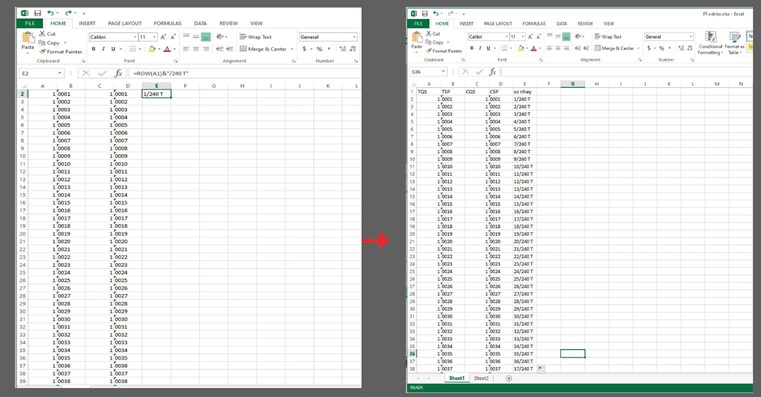Viewport: 761px width, 397px height.
Task: Click Paste icon in right Excel window
Action: pyautogui.click(x=416, y=37)
